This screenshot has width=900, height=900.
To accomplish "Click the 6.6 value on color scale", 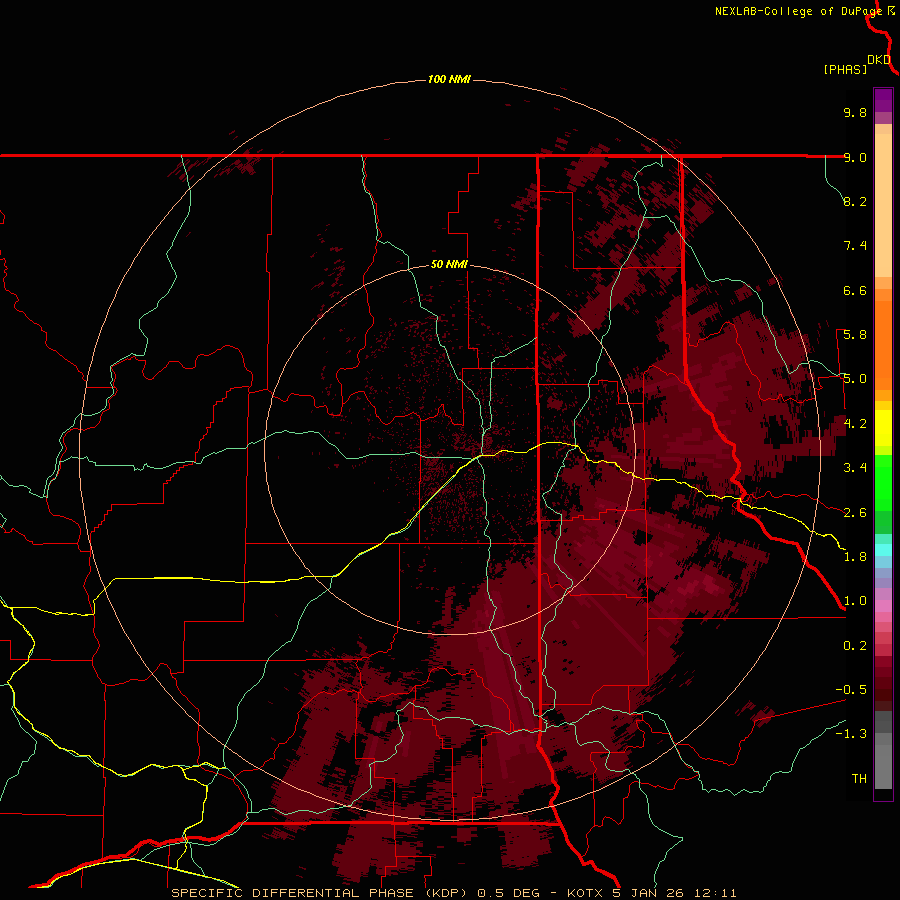I will 855,290.
